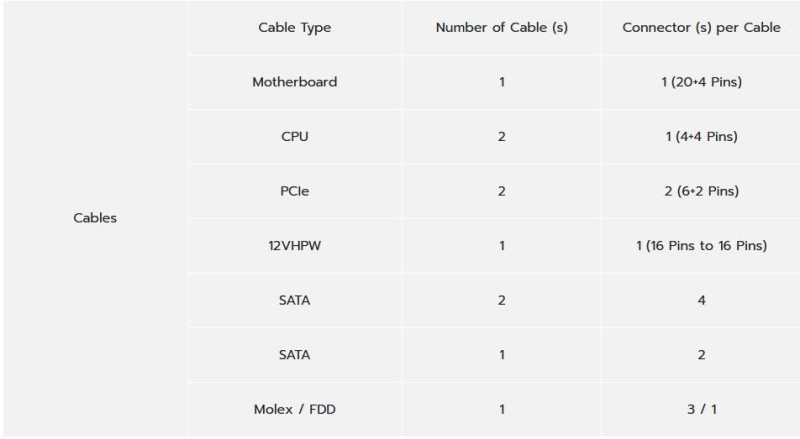Click the Cables row label

95,218
